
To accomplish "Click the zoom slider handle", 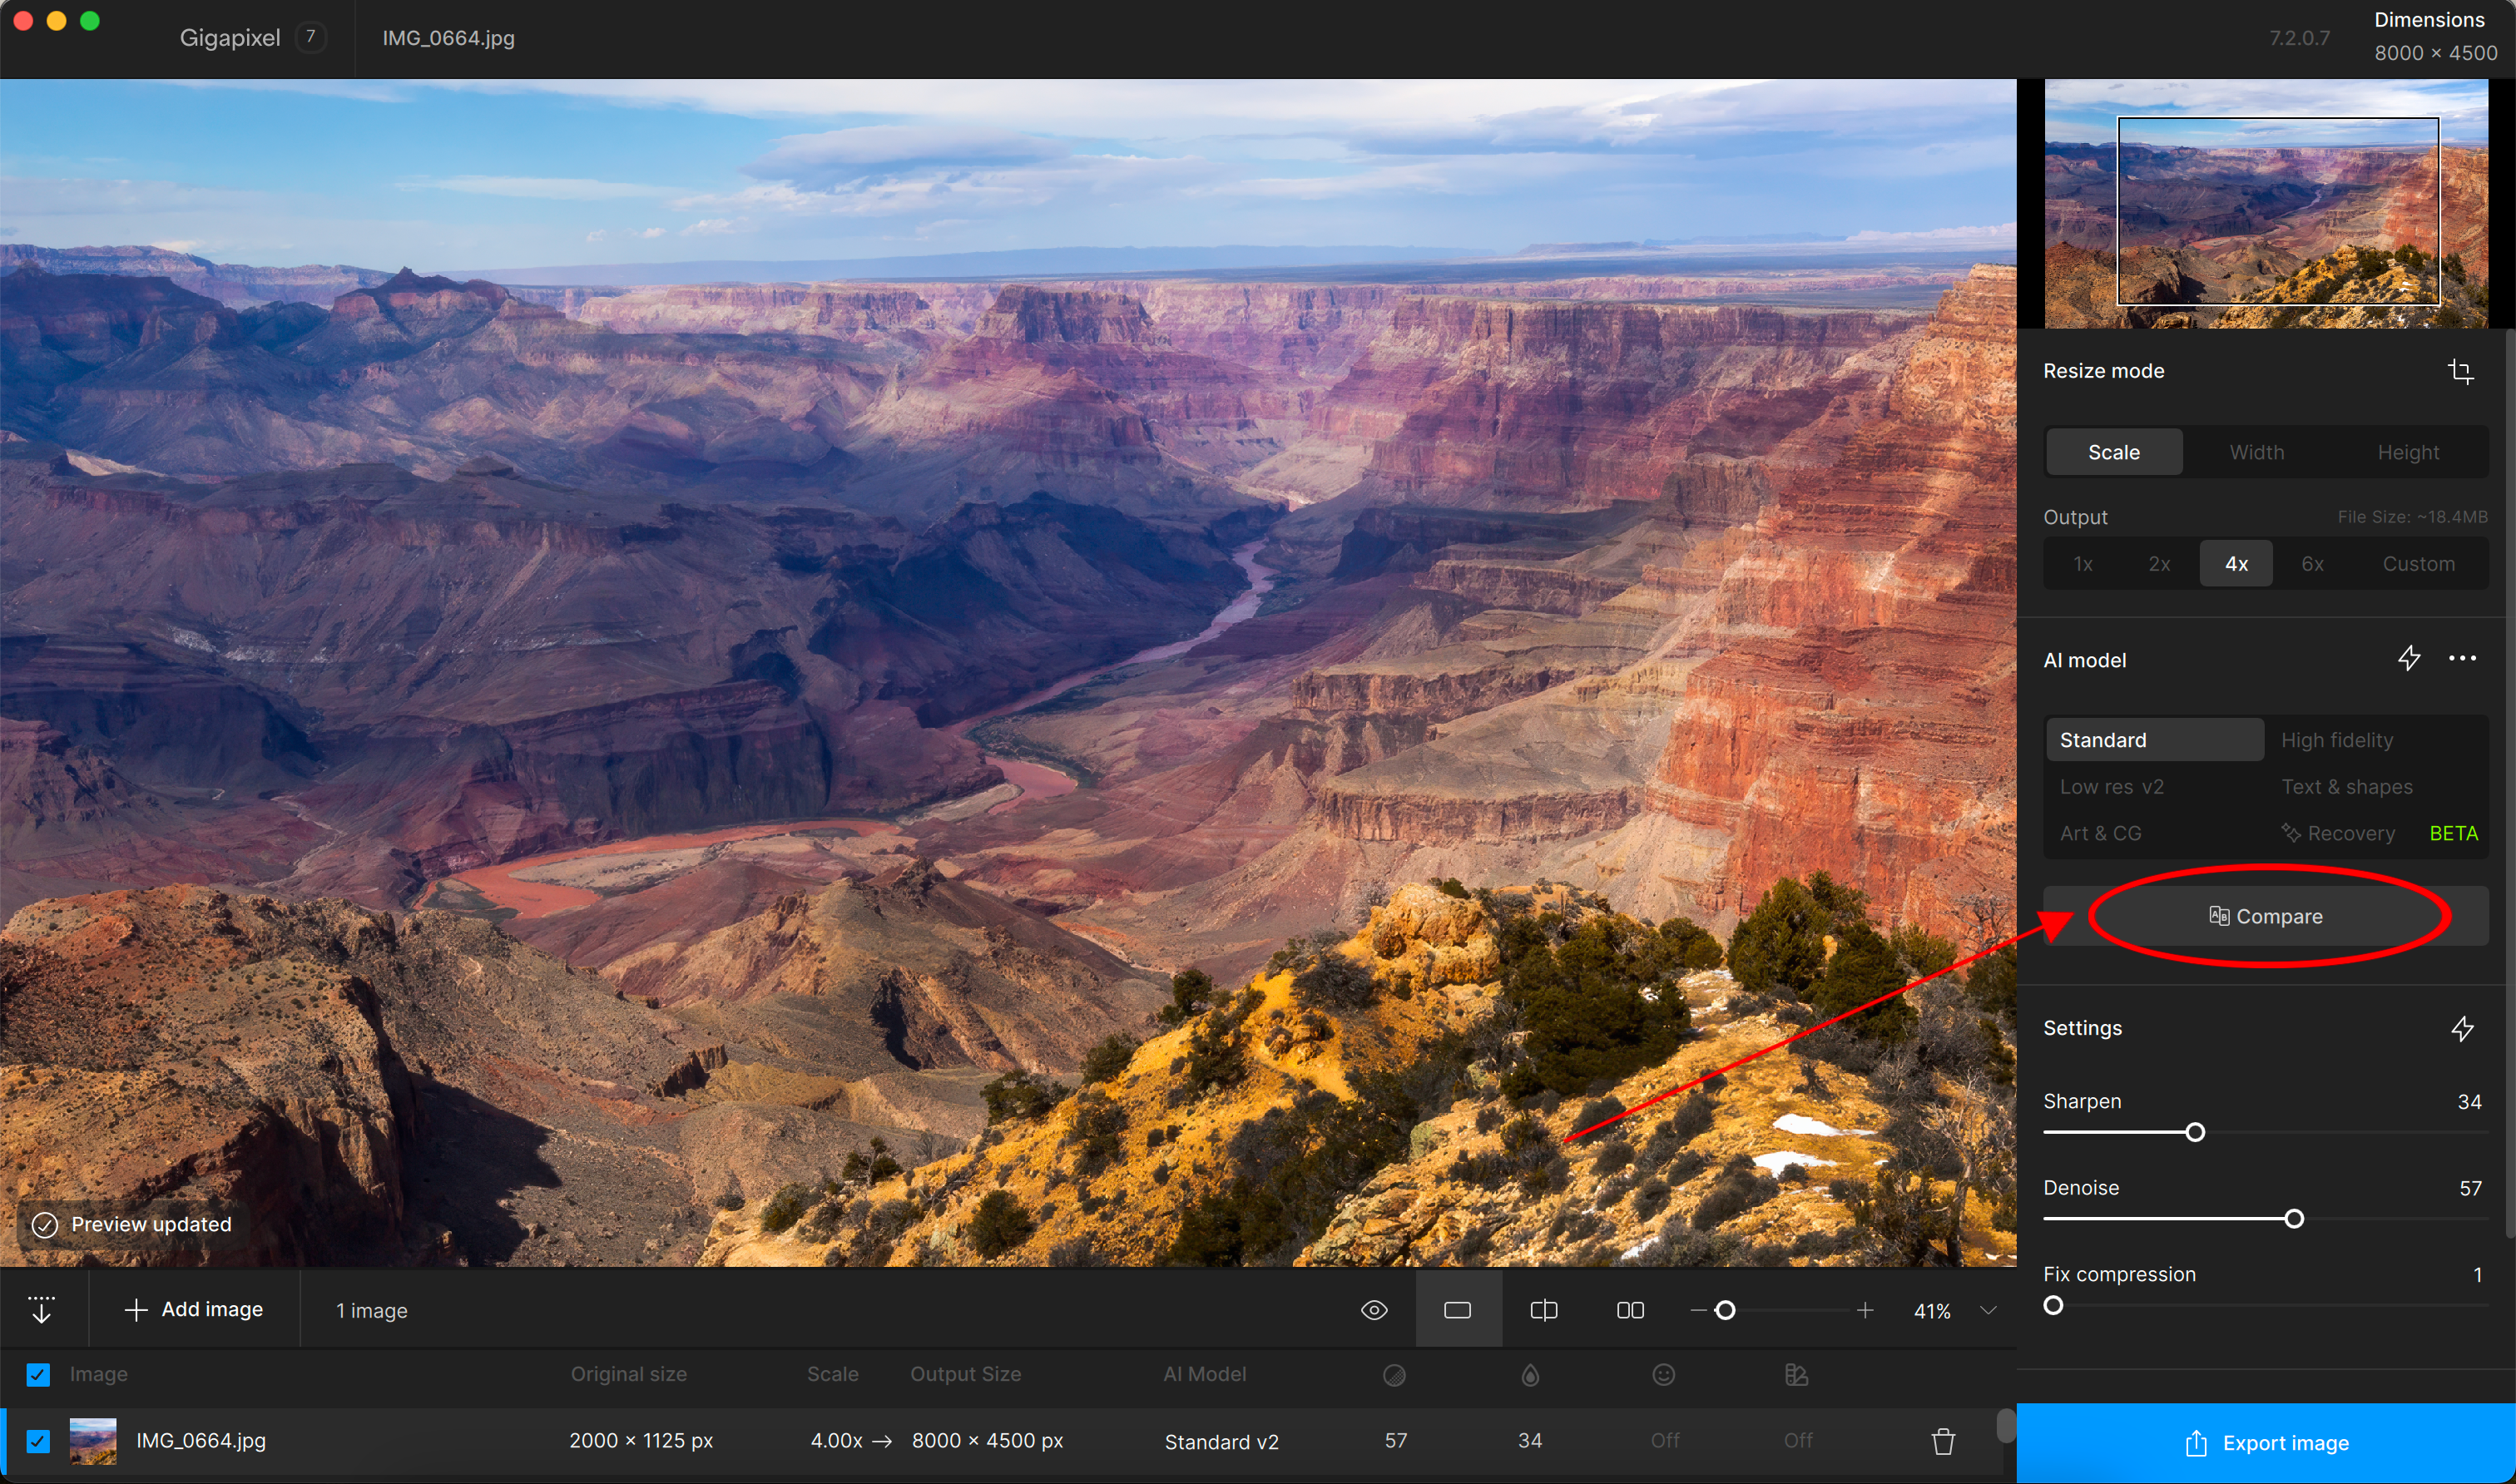I will click(x=1725, y=1310).
